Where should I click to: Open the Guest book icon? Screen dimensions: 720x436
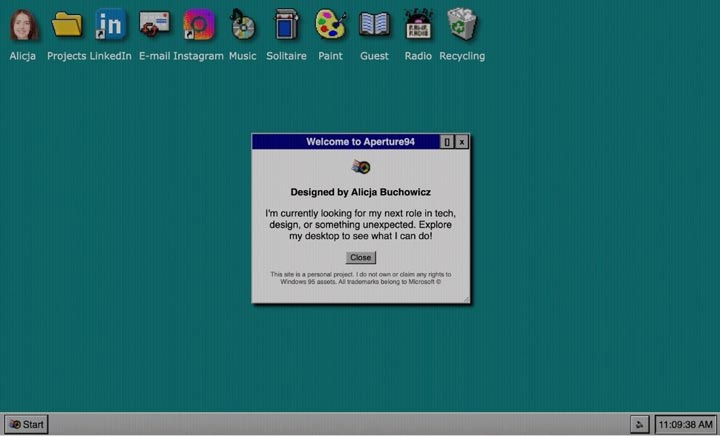point(374,24)
